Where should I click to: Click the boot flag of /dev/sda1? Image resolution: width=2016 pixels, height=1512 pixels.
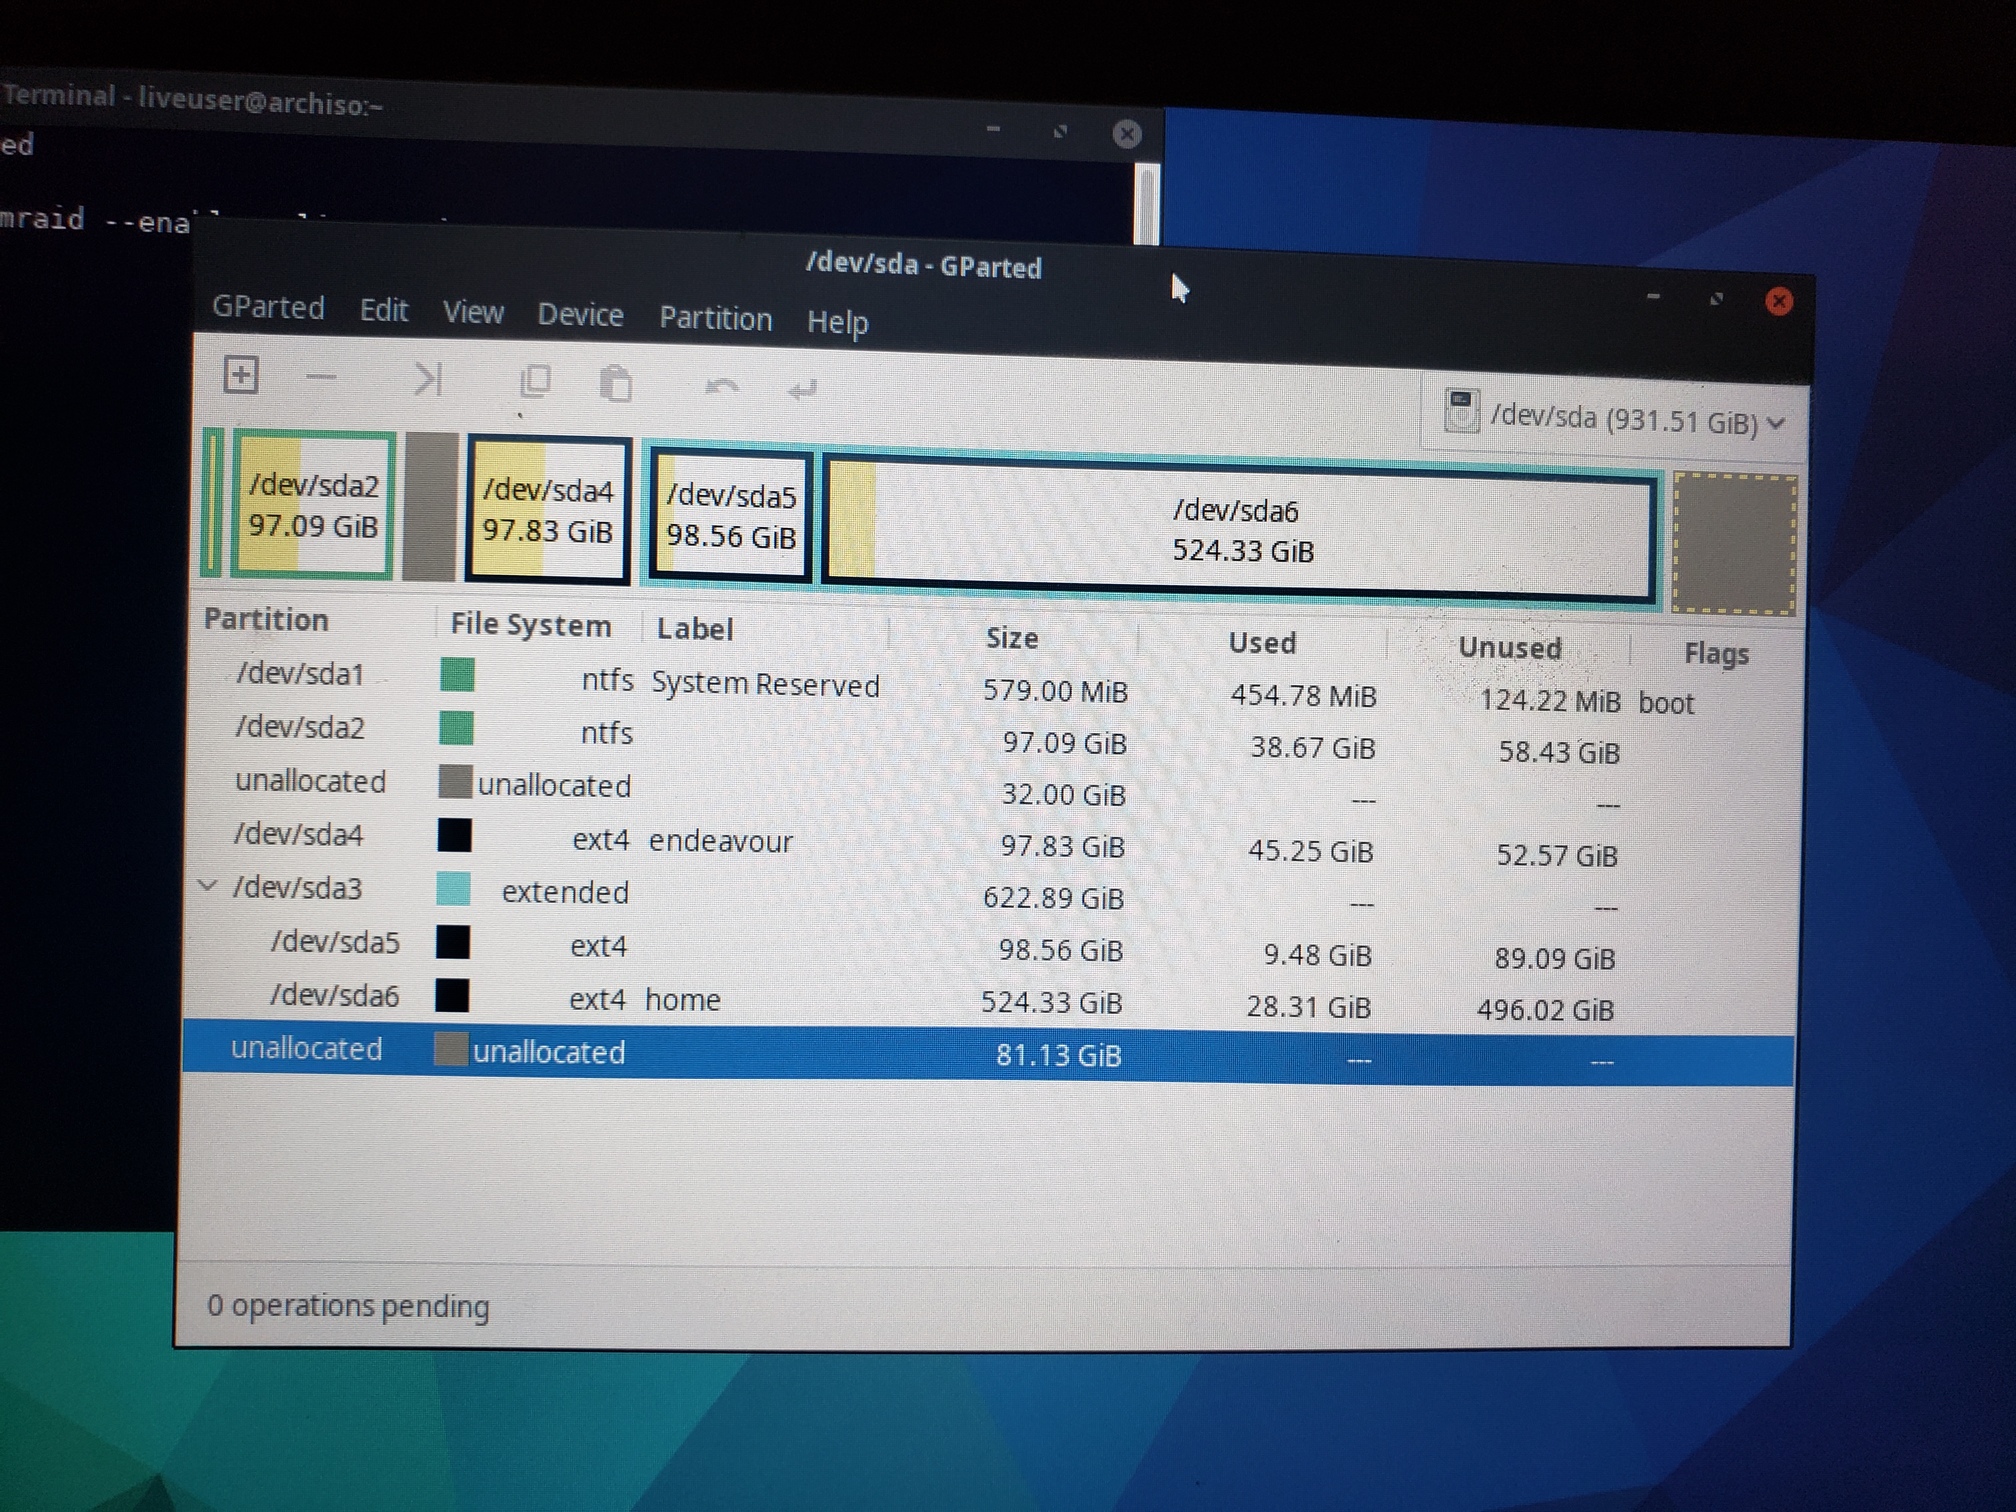pyautogui.click(x=1666, y=703)
